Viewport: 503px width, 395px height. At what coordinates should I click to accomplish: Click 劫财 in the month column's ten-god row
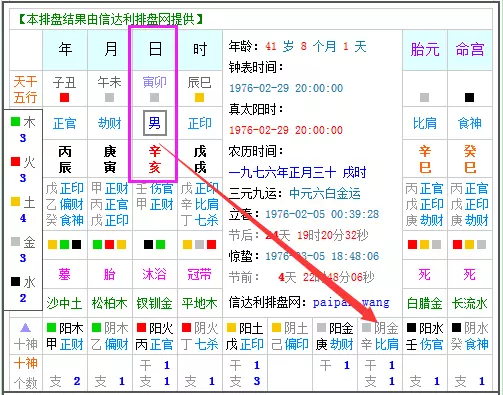tap(110, 123)
